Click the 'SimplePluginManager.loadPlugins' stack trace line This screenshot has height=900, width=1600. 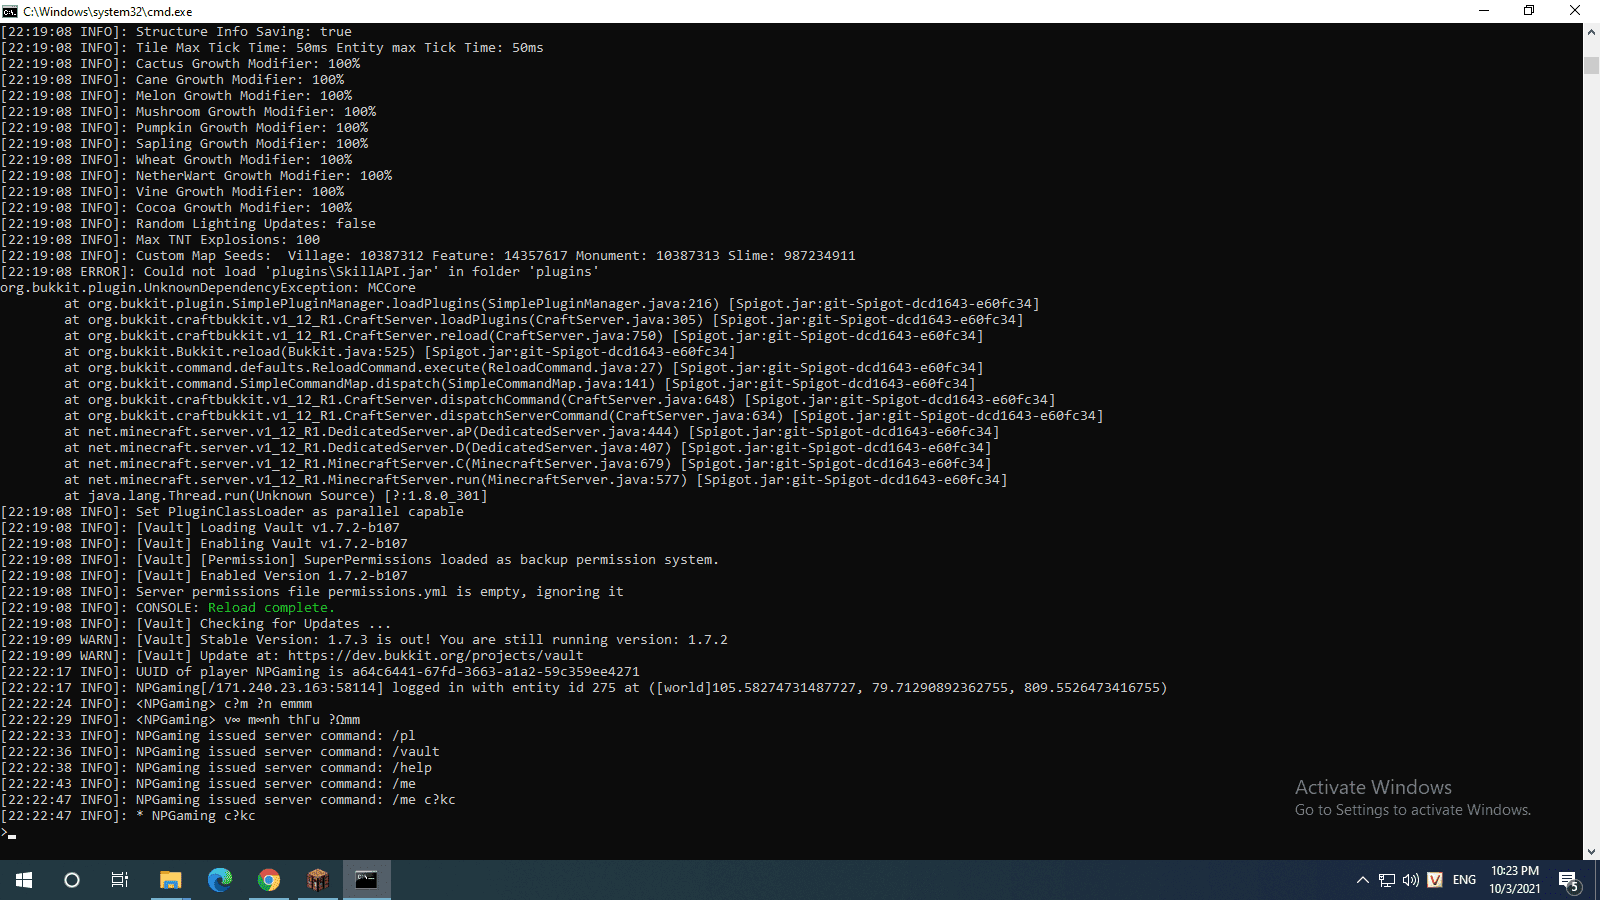(x=552, y=304)
